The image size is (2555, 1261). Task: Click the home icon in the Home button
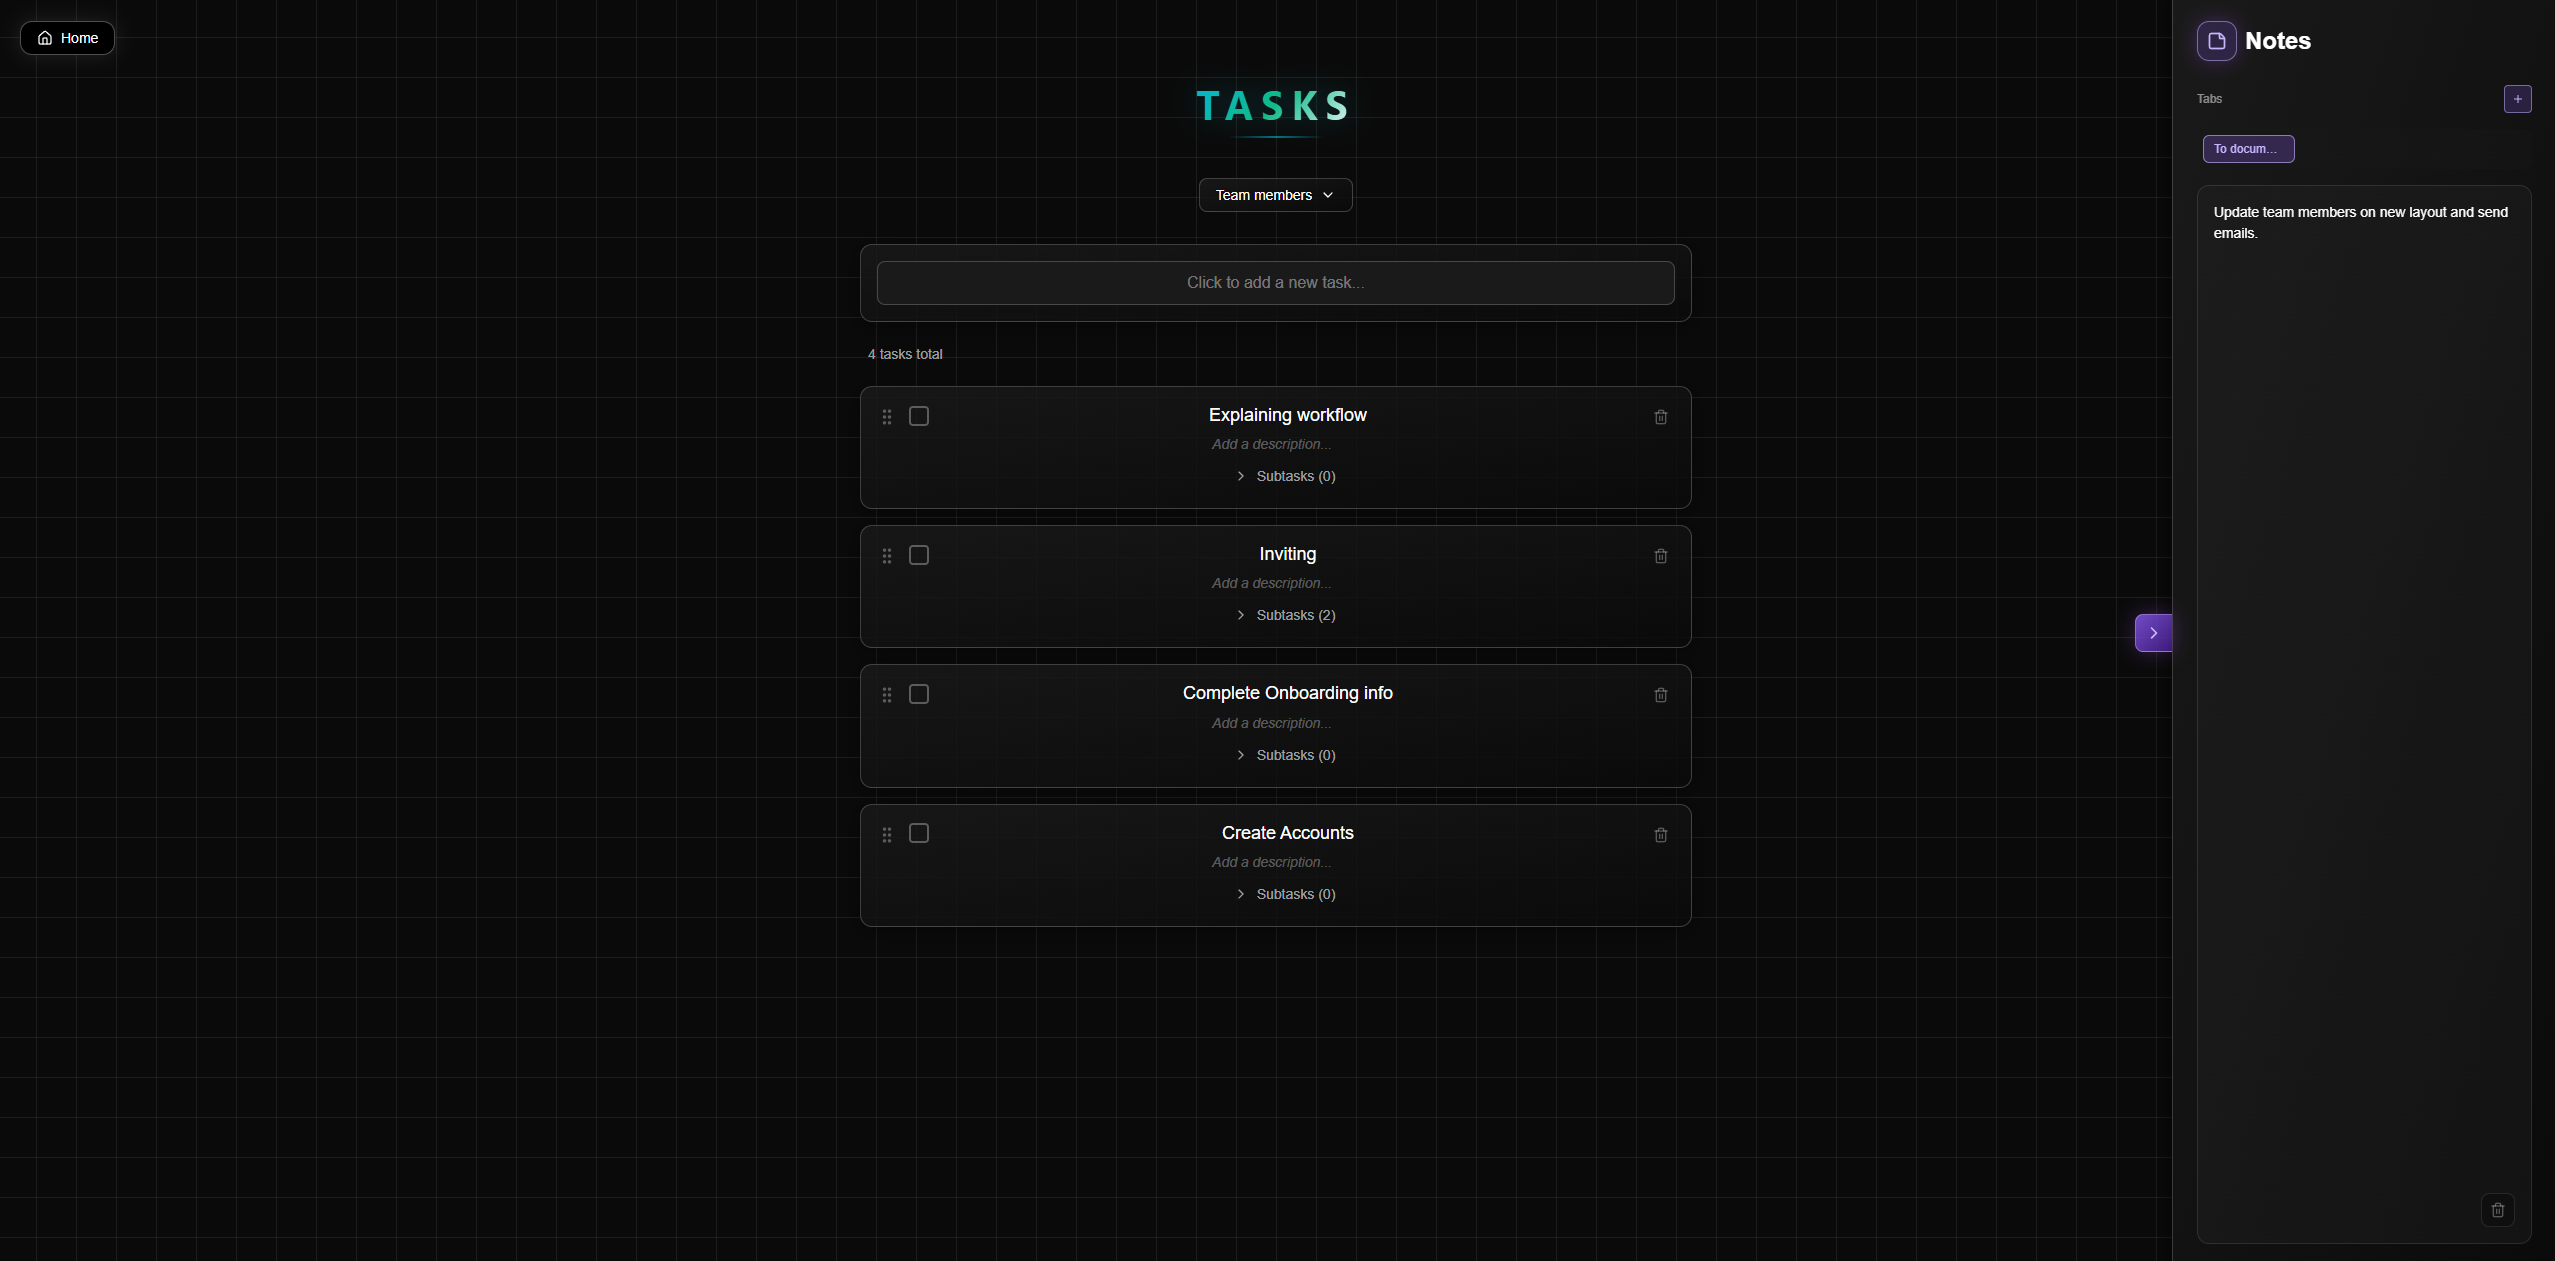pos(44,37)
